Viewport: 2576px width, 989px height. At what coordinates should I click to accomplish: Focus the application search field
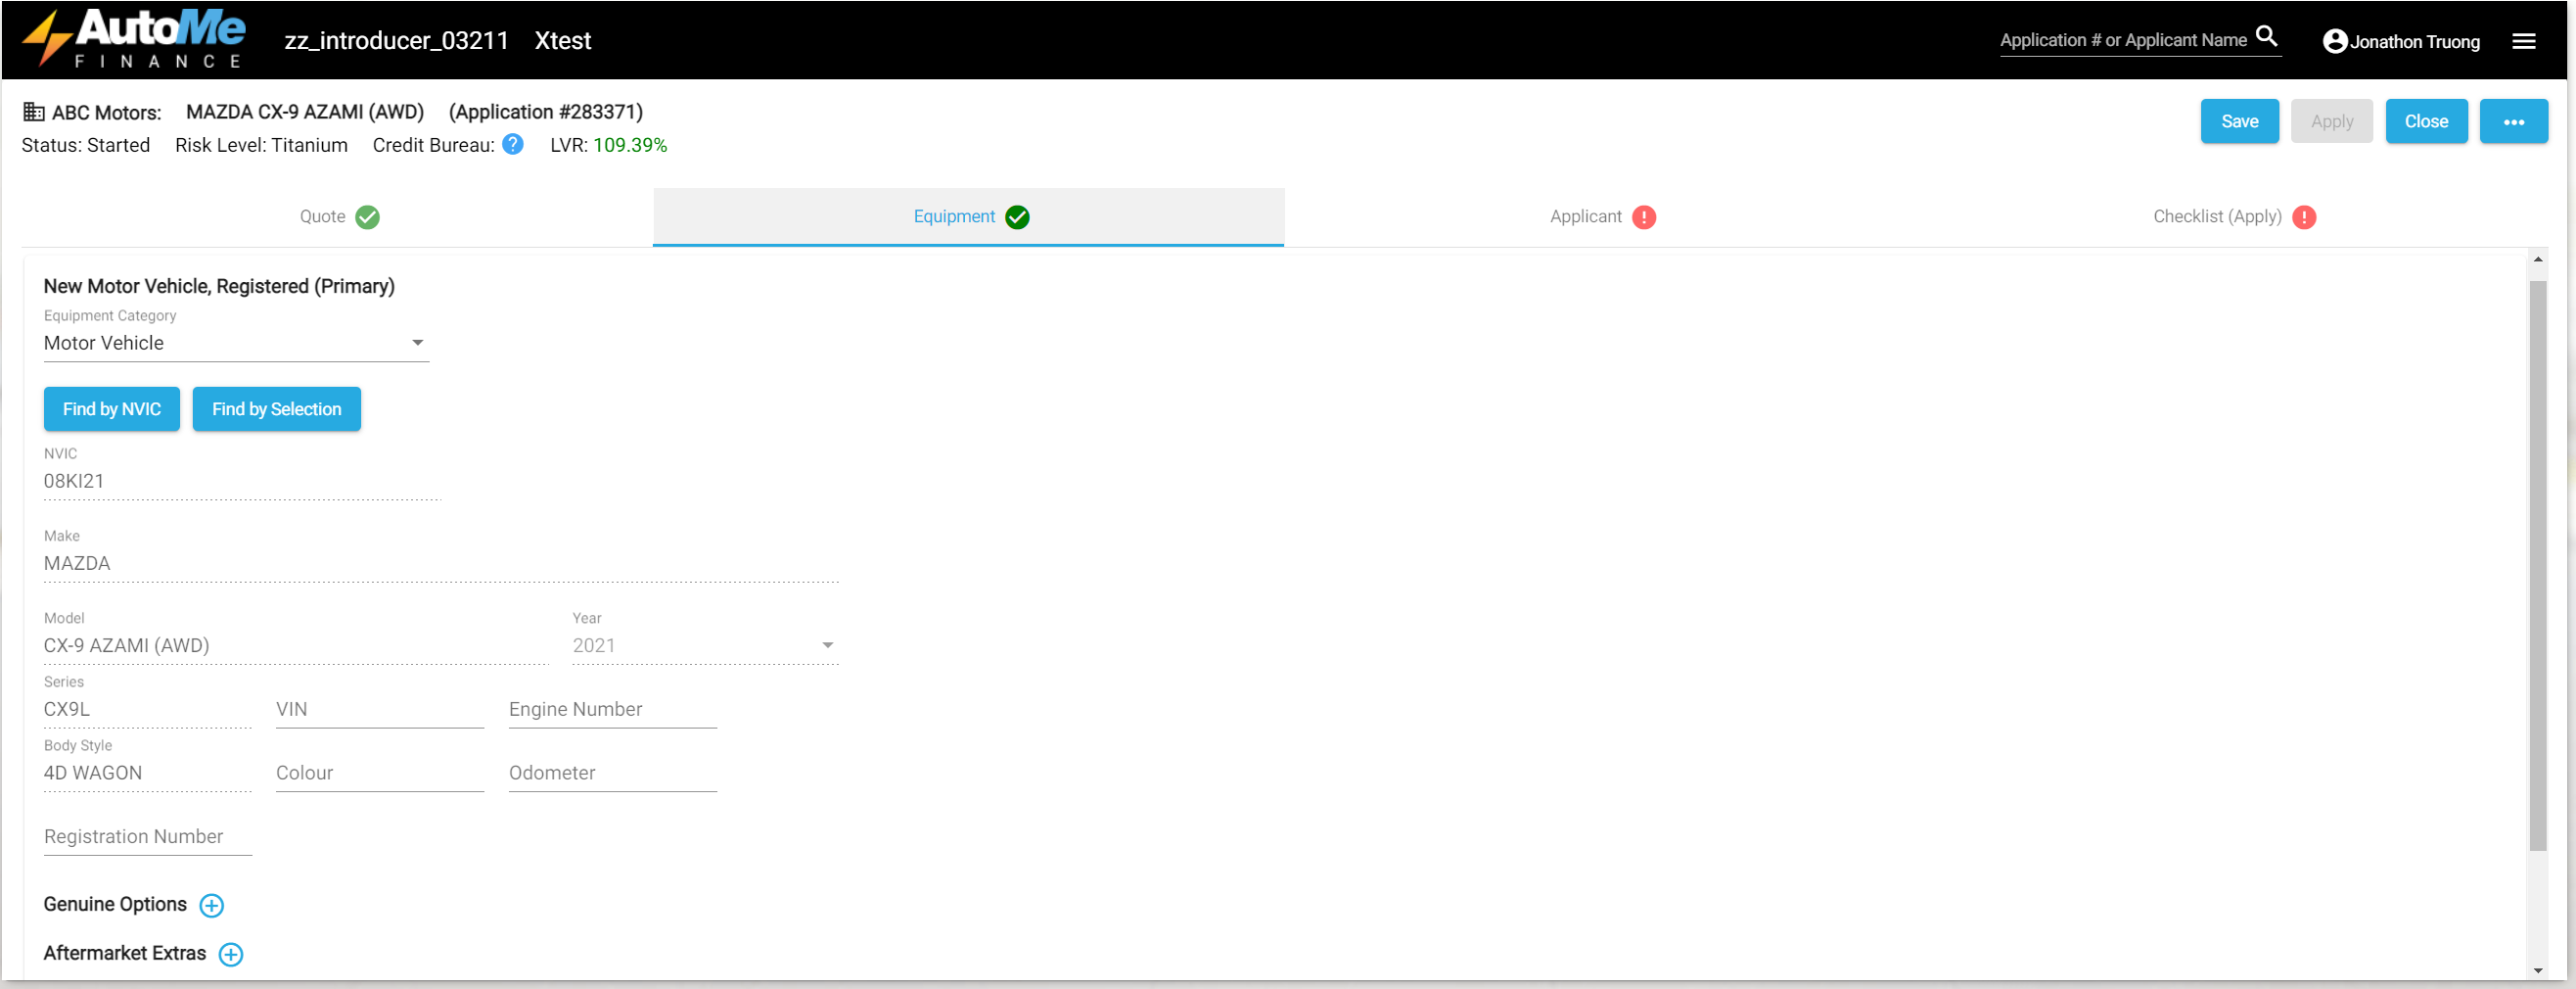(x=2123, y=40)
